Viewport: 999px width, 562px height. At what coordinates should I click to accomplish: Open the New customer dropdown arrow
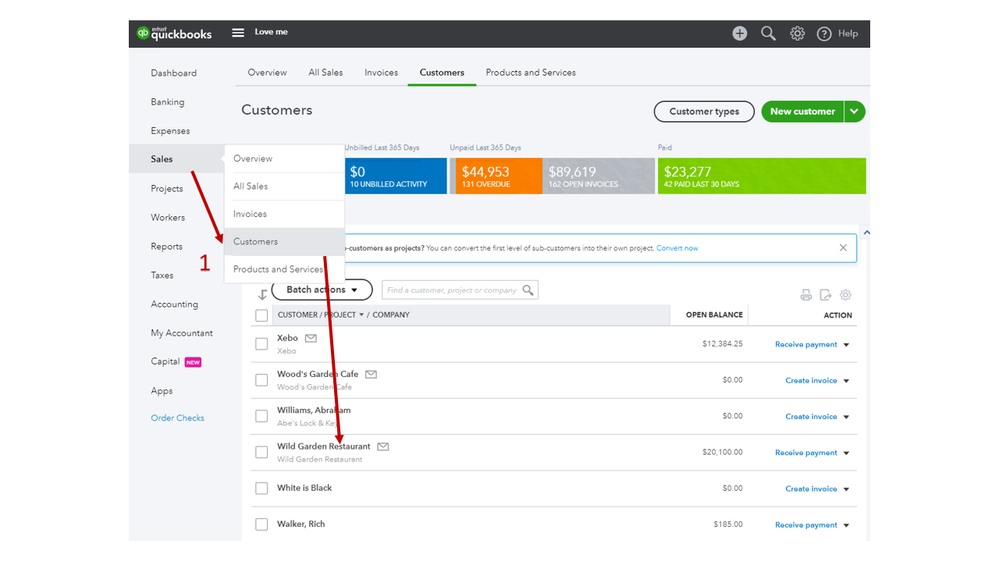[x=854, y=112]
